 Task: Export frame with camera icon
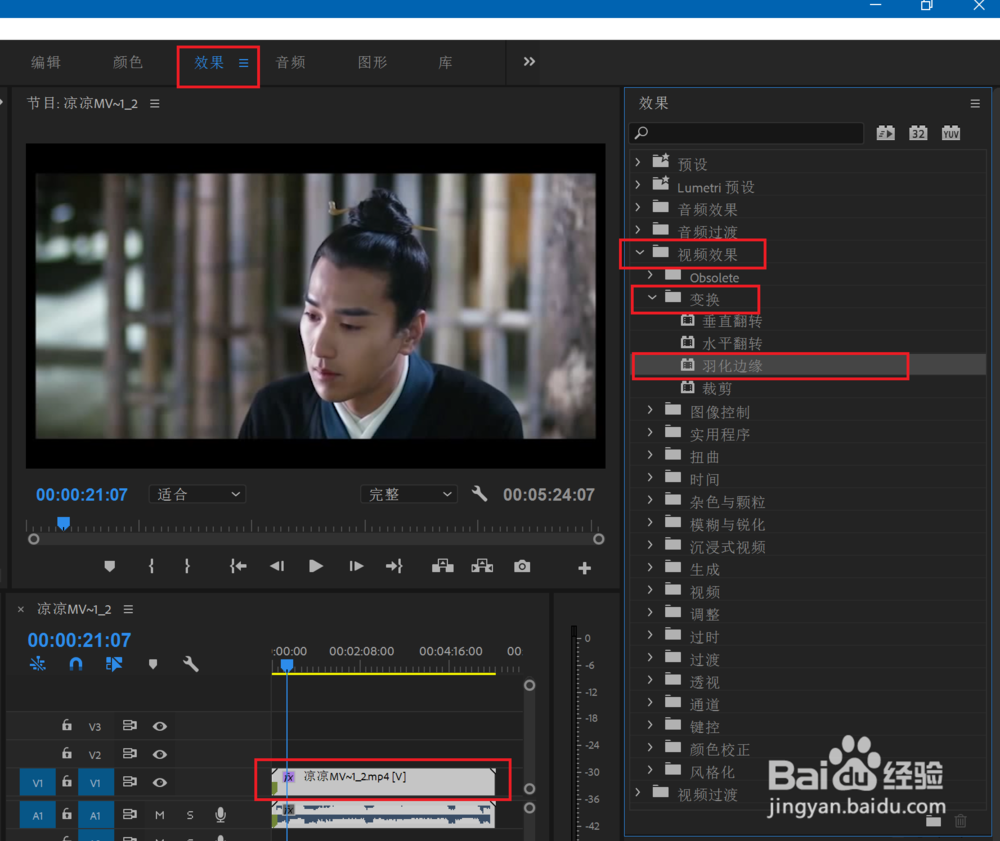click(x=522, y=566)
